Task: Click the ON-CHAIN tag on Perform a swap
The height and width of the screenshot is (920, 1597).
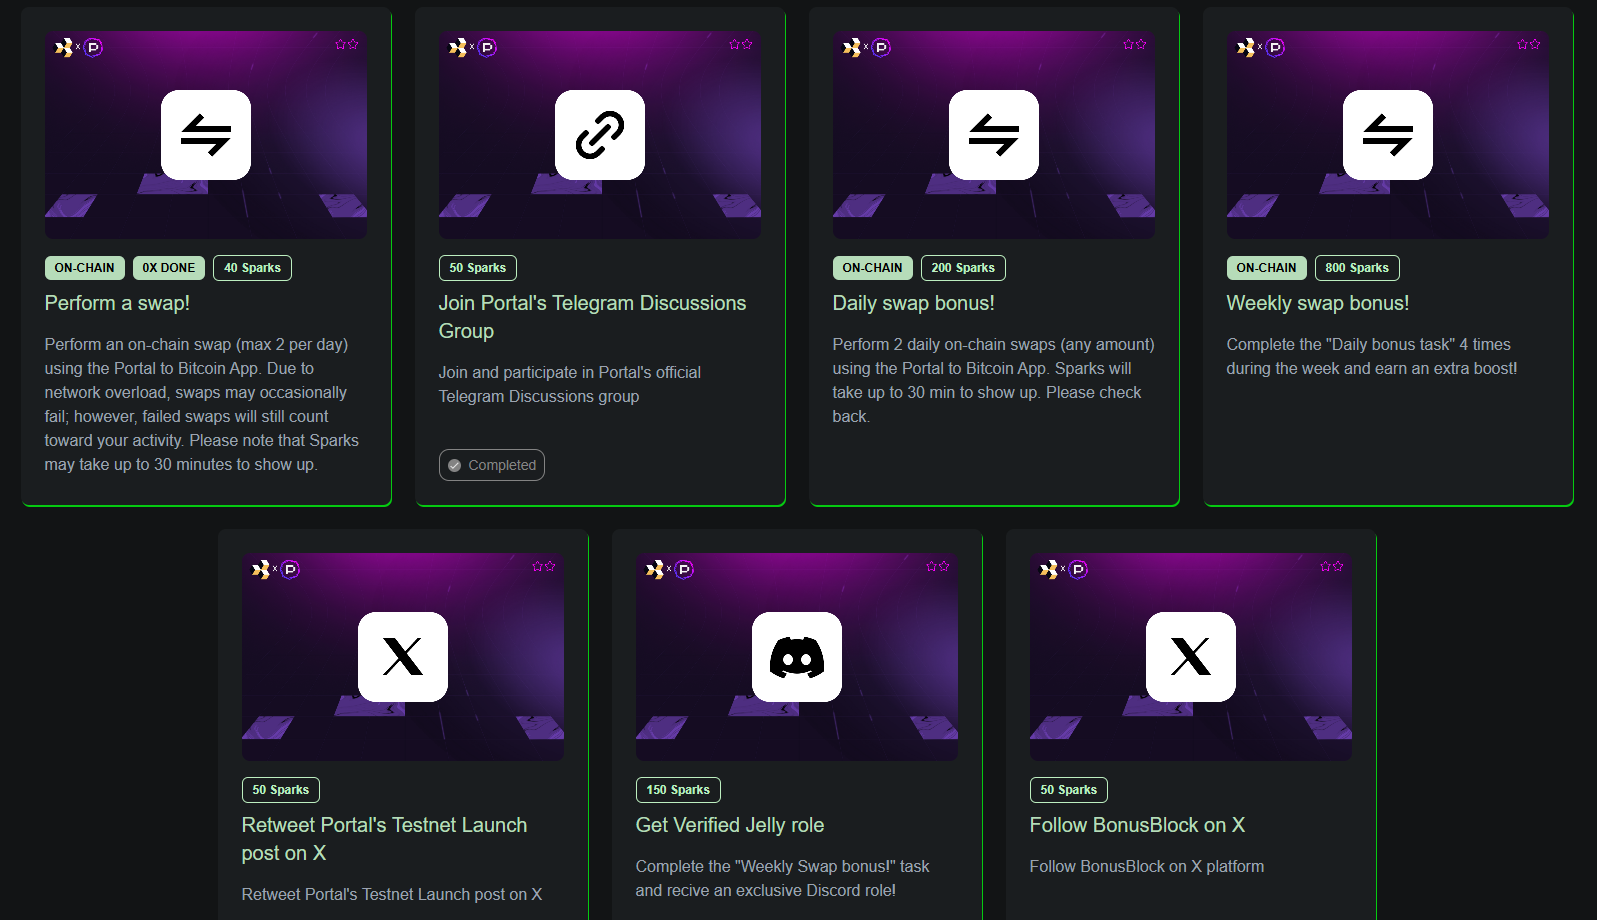Action: pyautogui.click(x=85, y=268)
